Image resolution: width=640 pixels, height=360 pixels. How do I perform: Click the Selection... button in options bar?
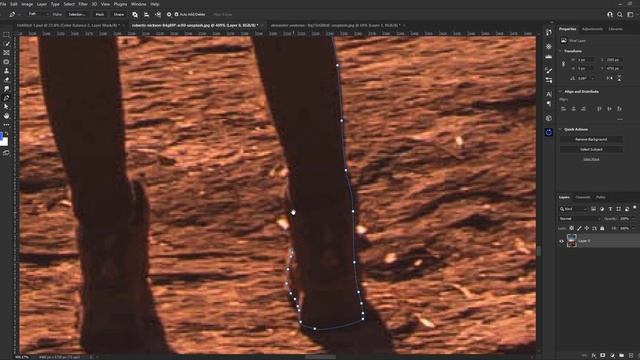(x=77, y=14)
